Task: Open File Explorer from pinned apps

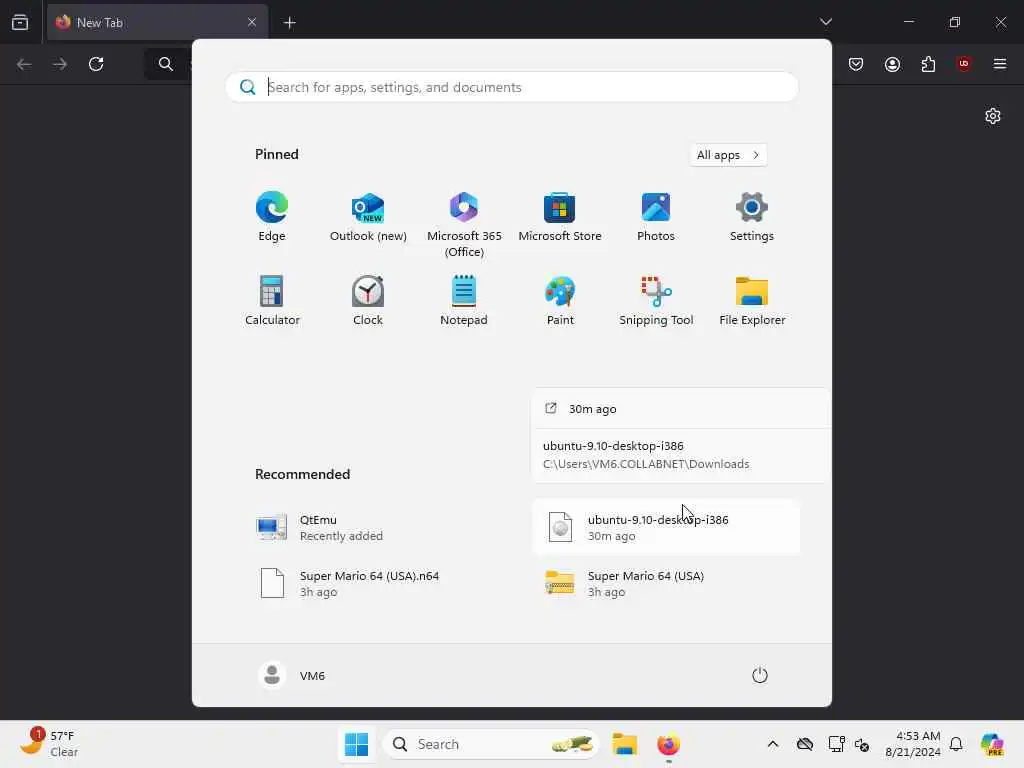Action: (752, 300)
